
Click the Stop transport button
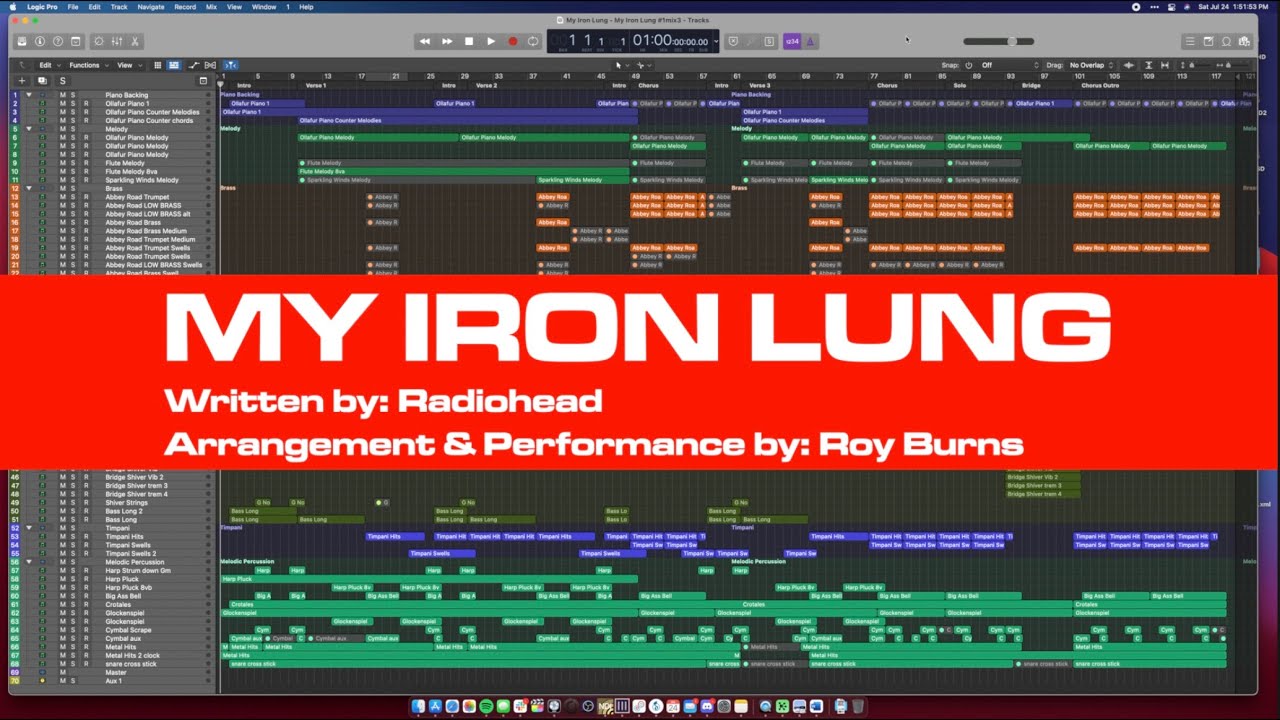[x=469, y=41]
